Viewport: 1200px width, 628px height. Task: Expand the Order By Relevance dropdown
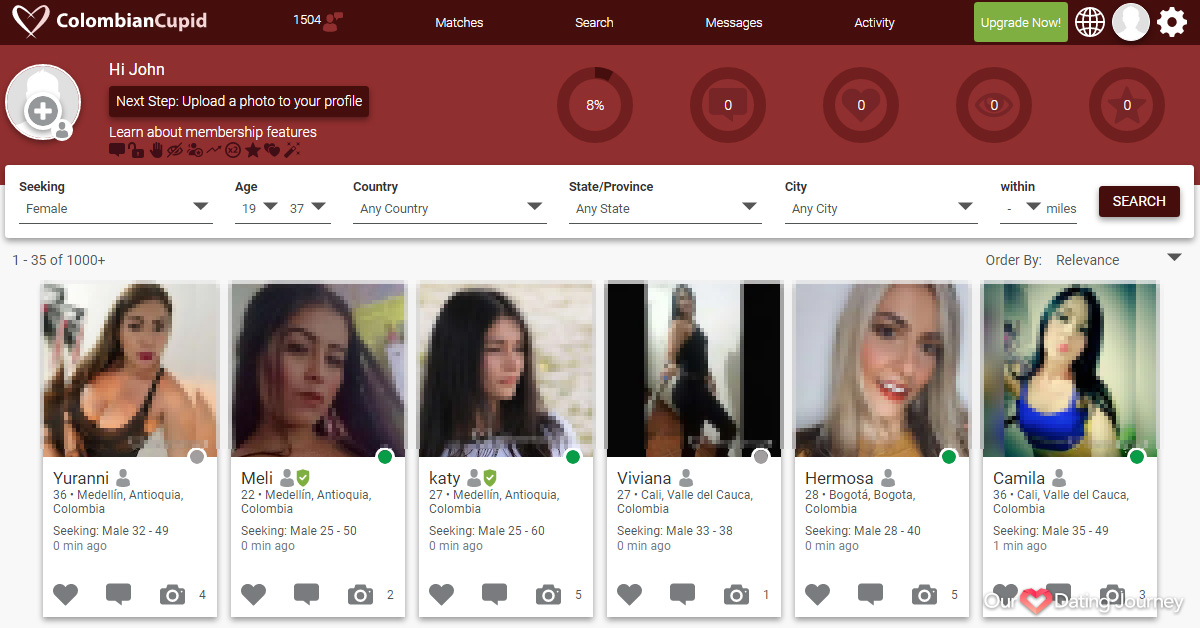coord(1119,260)
